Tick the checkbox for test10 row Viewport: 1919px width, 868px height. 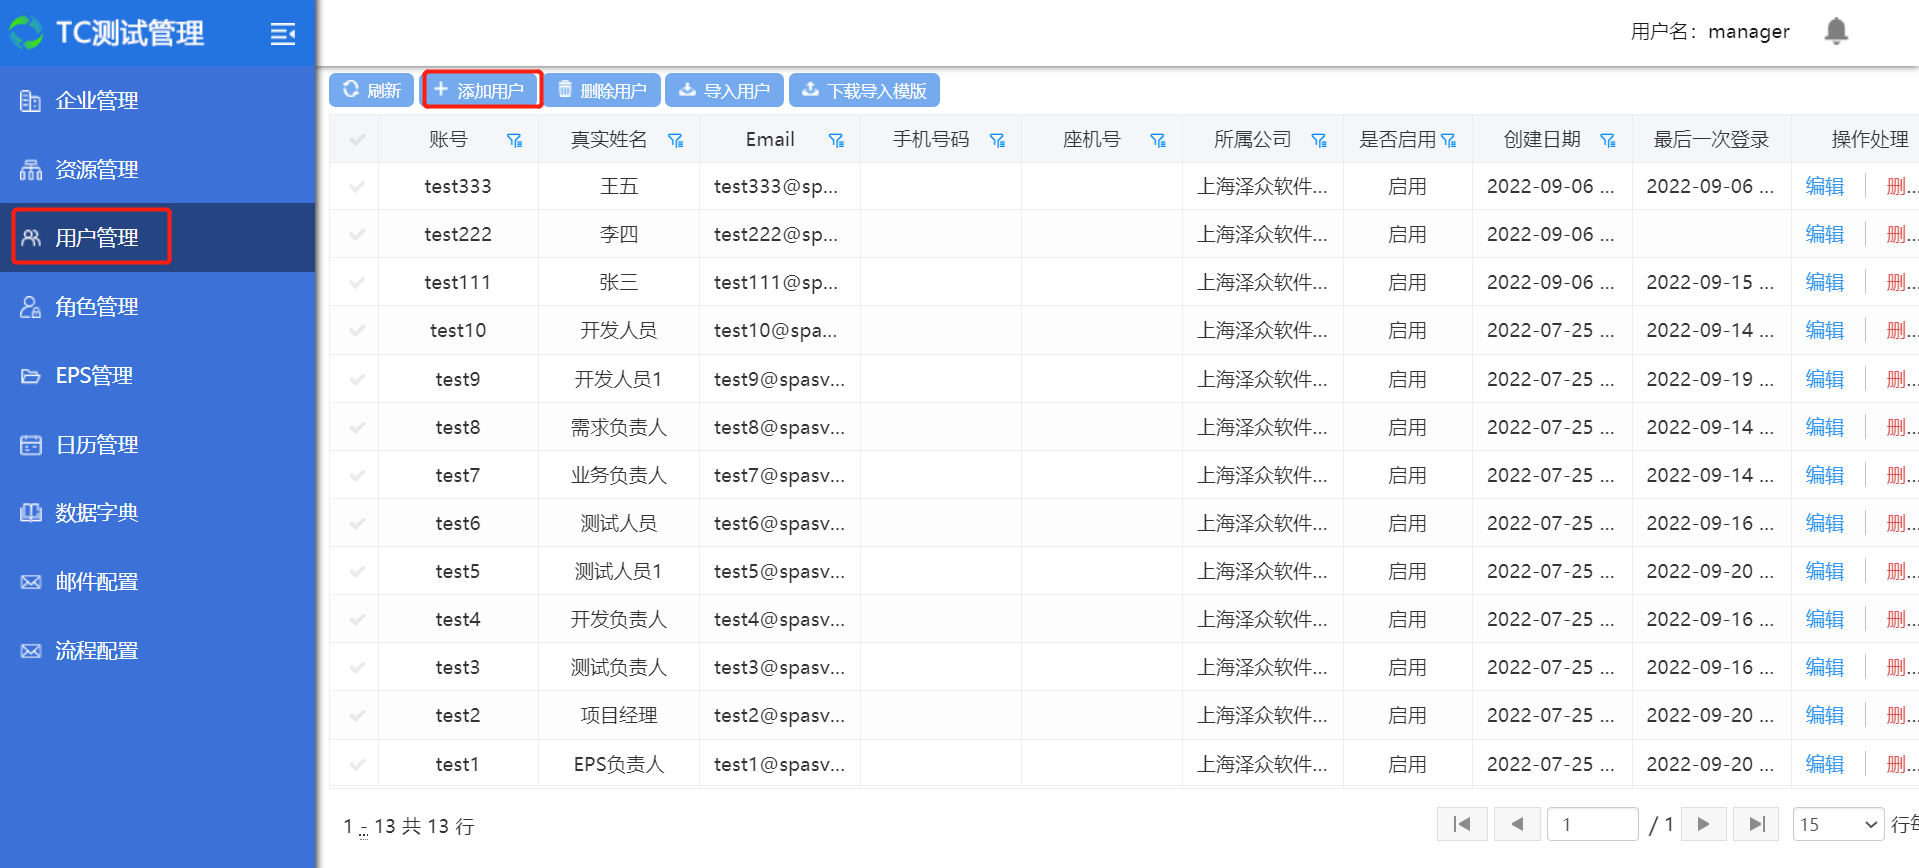pyautogui.click(x=357, y=331)
